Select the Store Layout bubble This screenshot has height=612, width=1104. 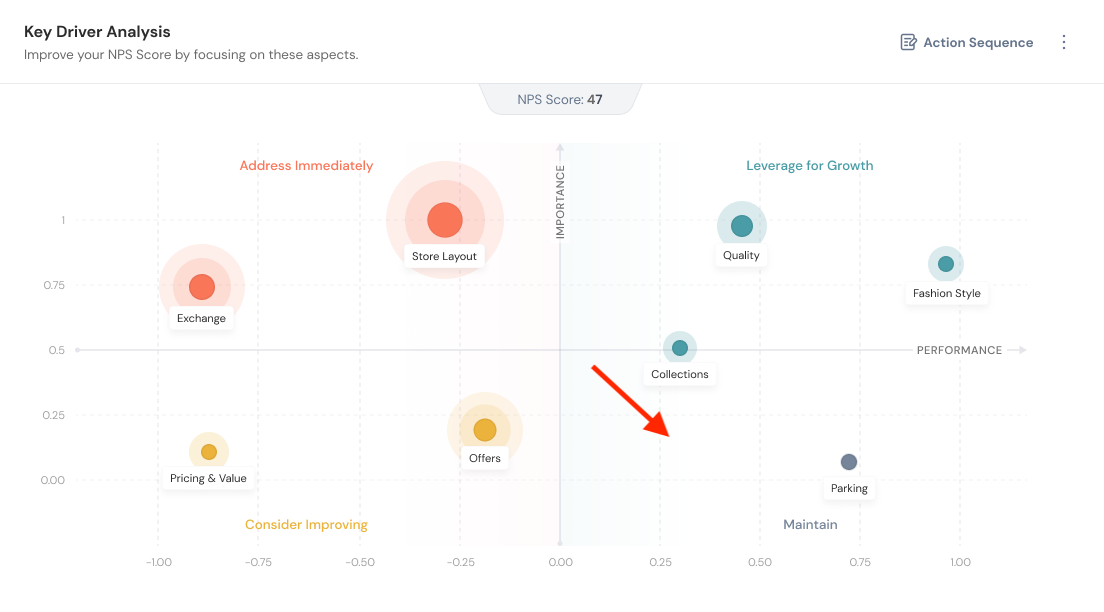445,220
